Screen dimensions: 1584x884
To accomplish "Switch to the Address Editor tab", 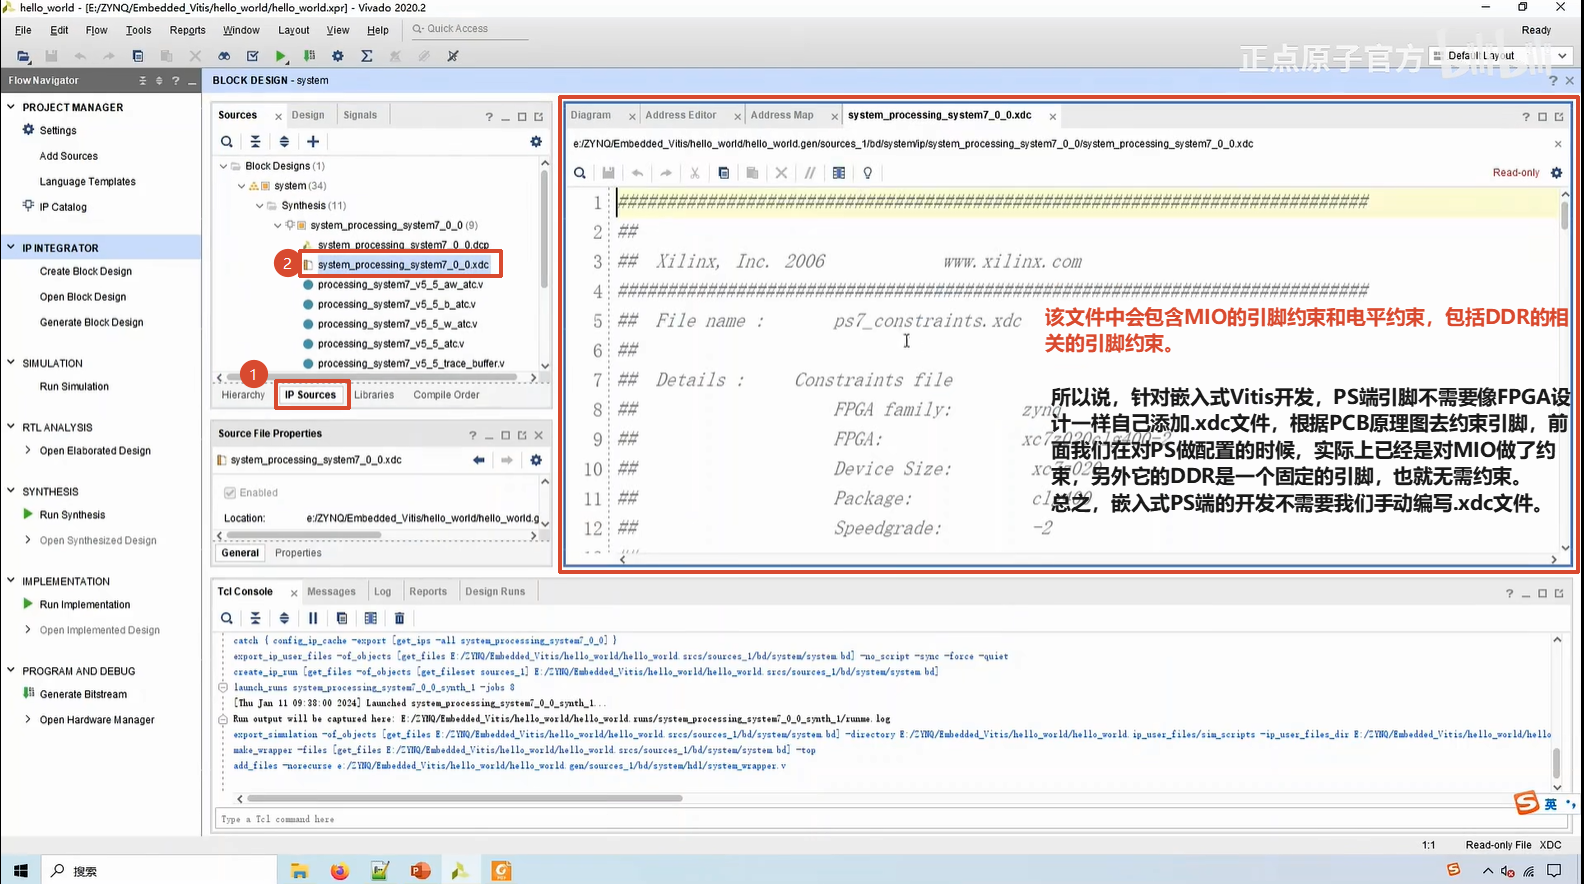I will coord(681,115).
